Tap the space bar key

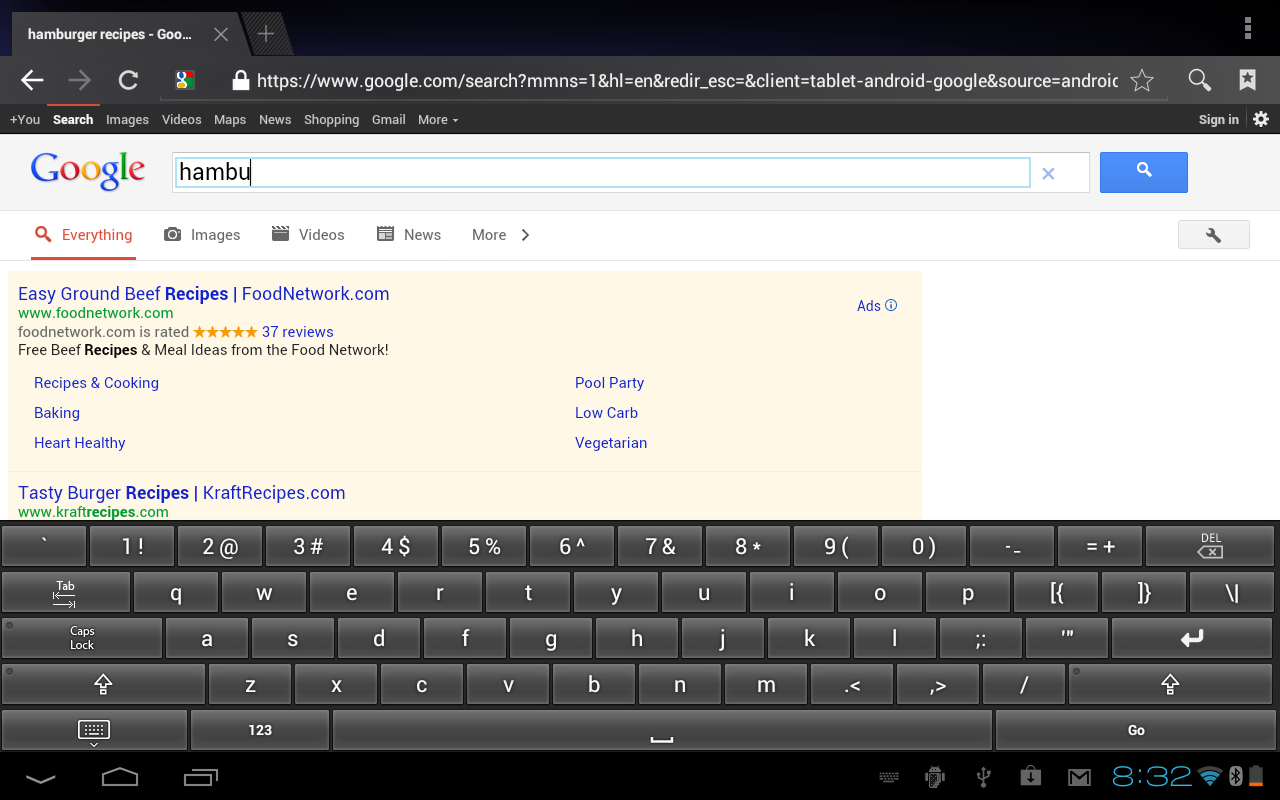point(662,730)
